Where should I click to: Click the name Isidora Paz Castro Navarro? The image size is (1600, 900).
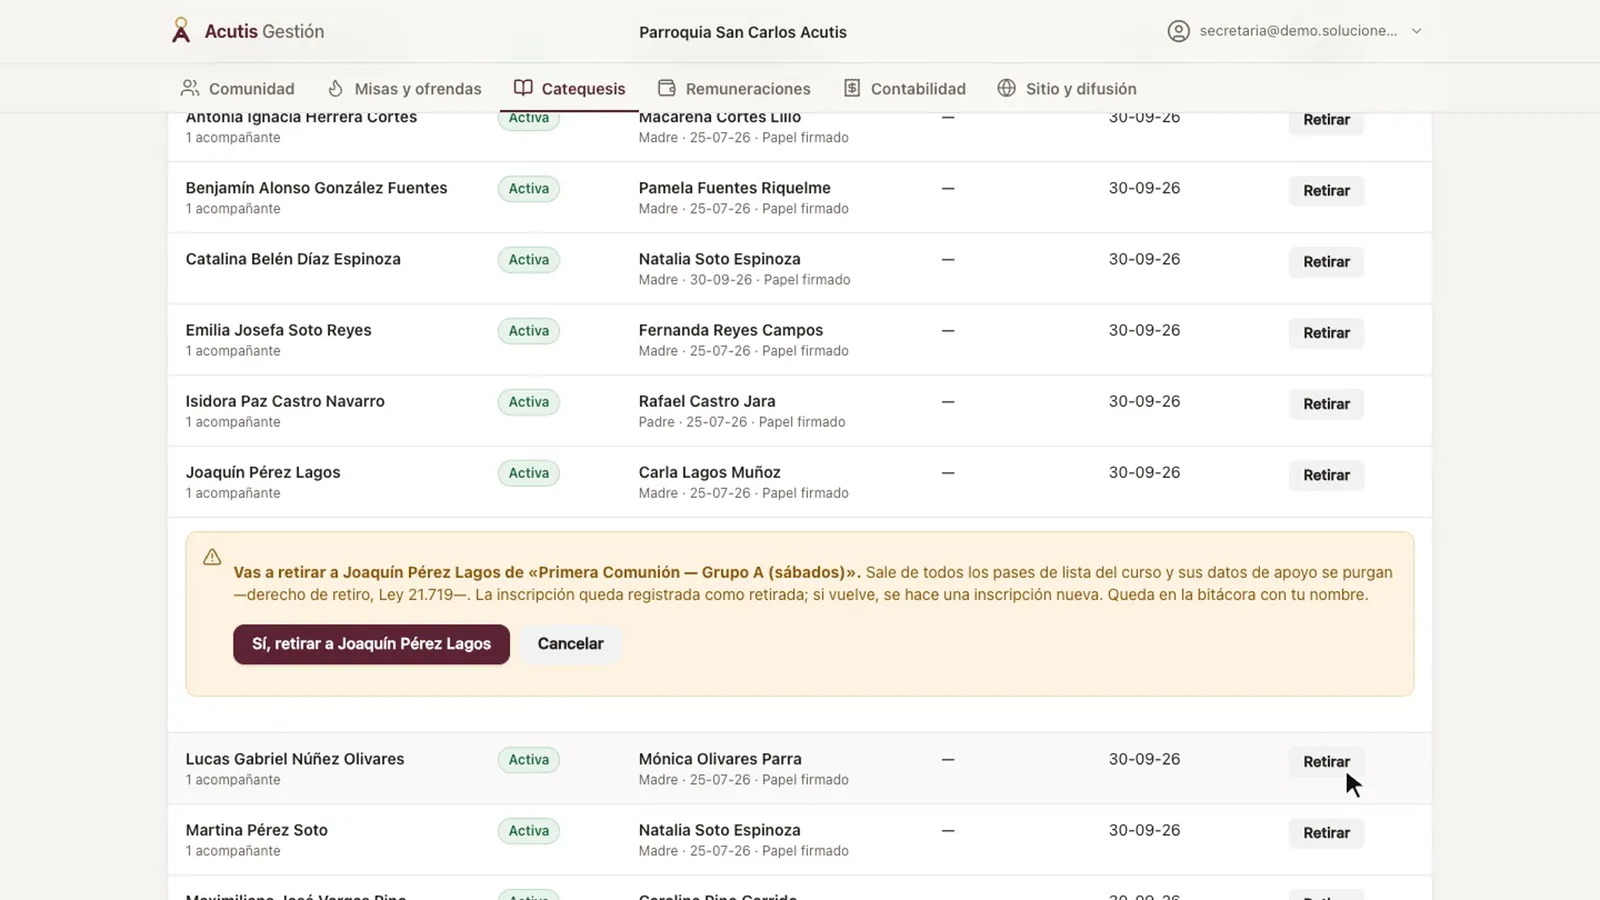[x=285, y=401]
